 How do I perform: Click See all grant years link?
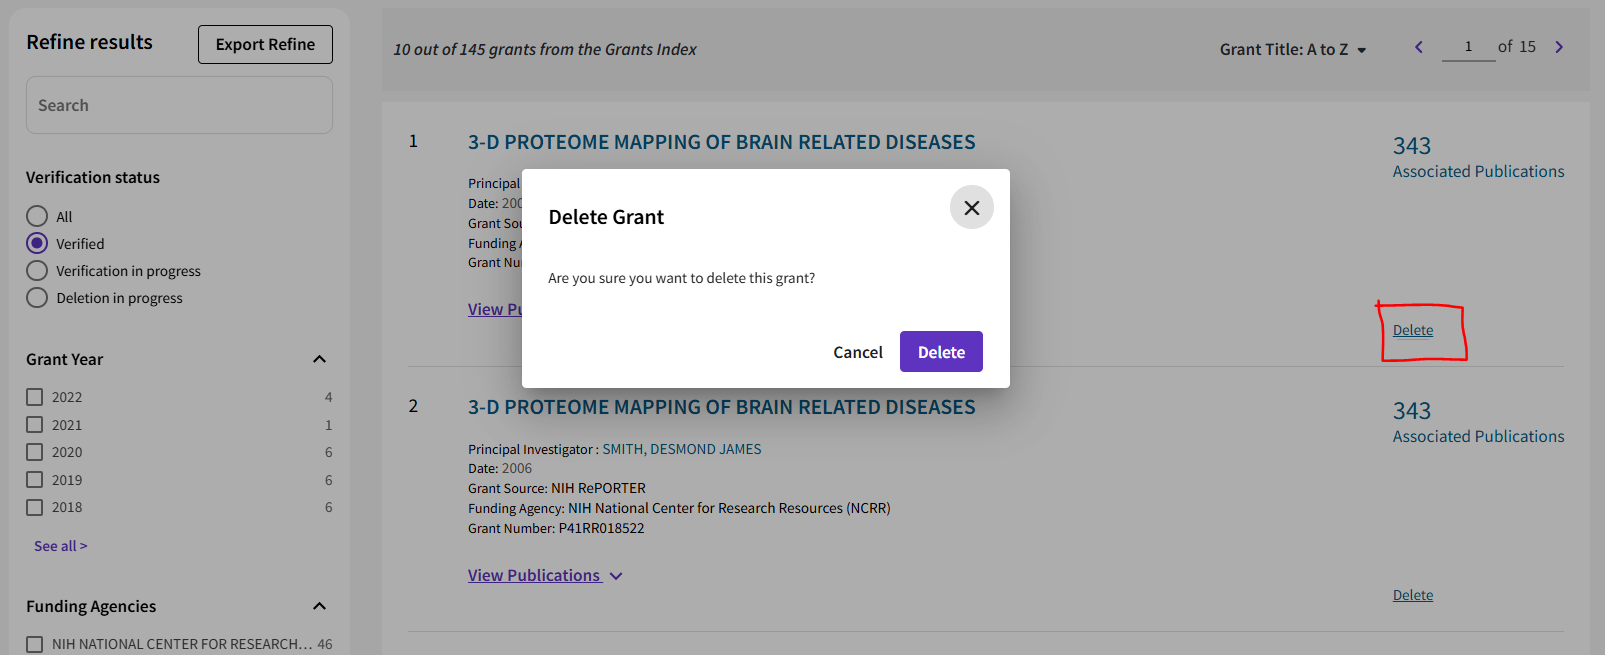[60, 546]
